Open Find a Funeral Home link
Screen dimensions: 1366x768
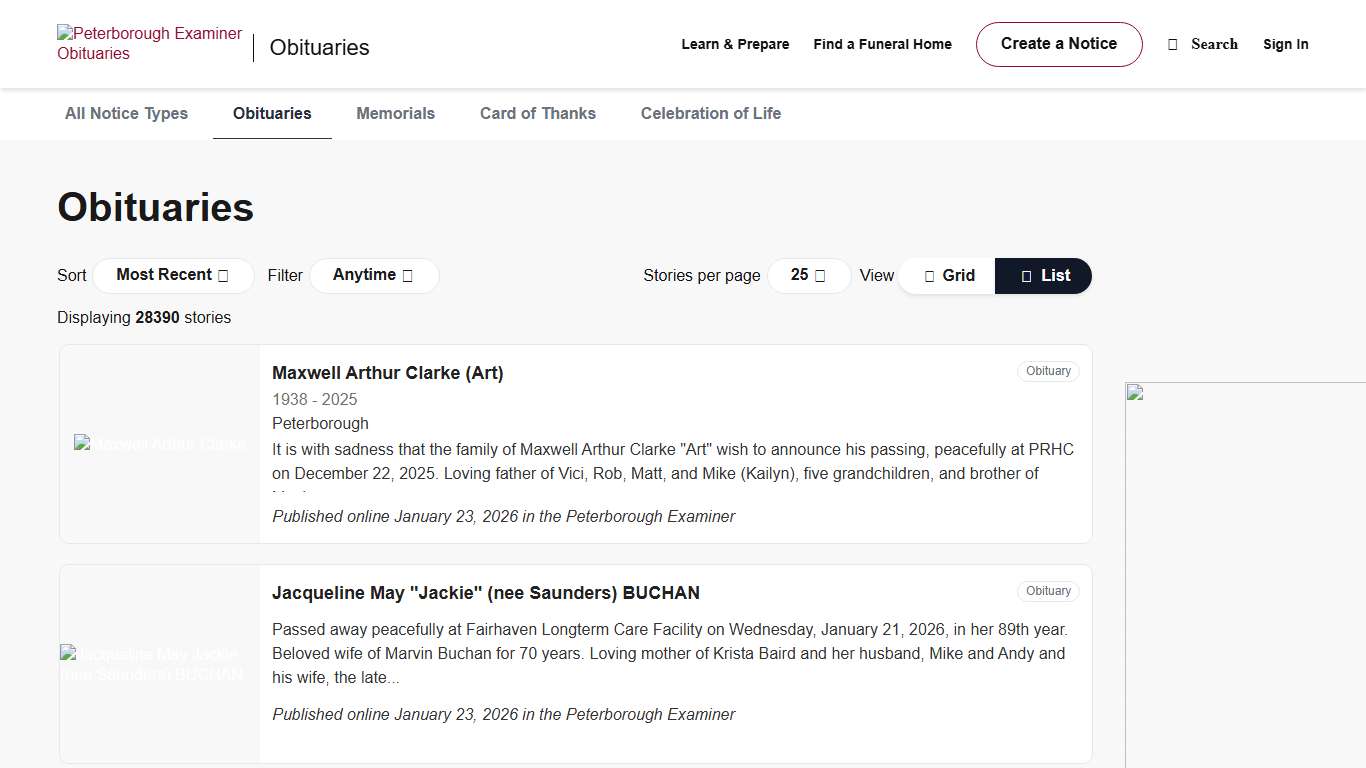pyautogui.click(x=882, y=44)
